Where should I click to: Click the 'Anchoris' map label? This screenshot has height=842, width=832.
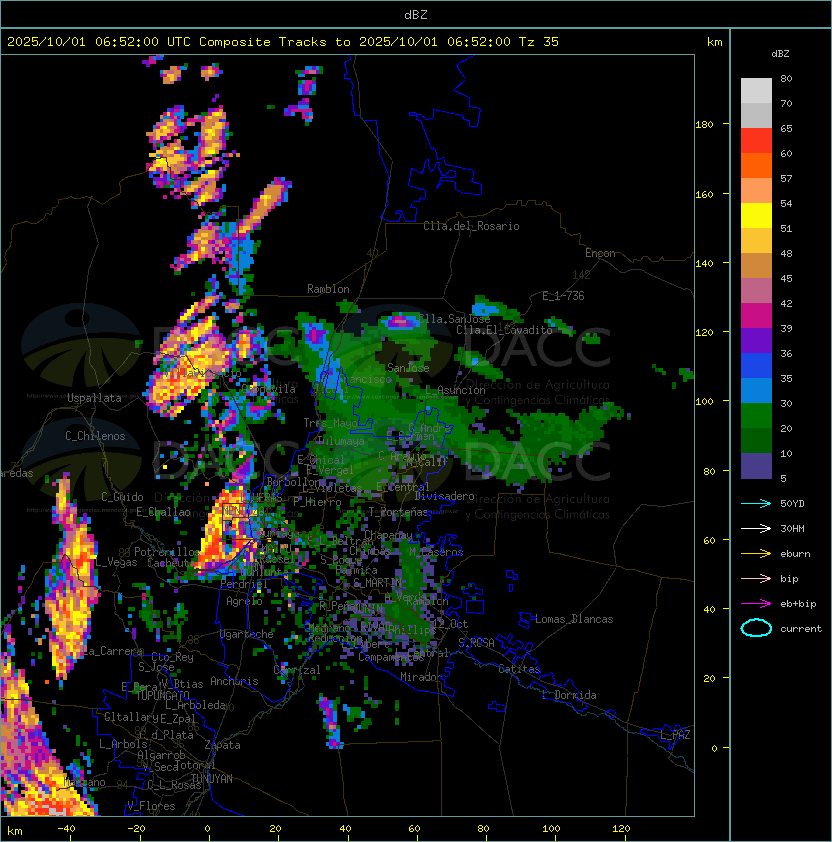[x=234, y=681]
